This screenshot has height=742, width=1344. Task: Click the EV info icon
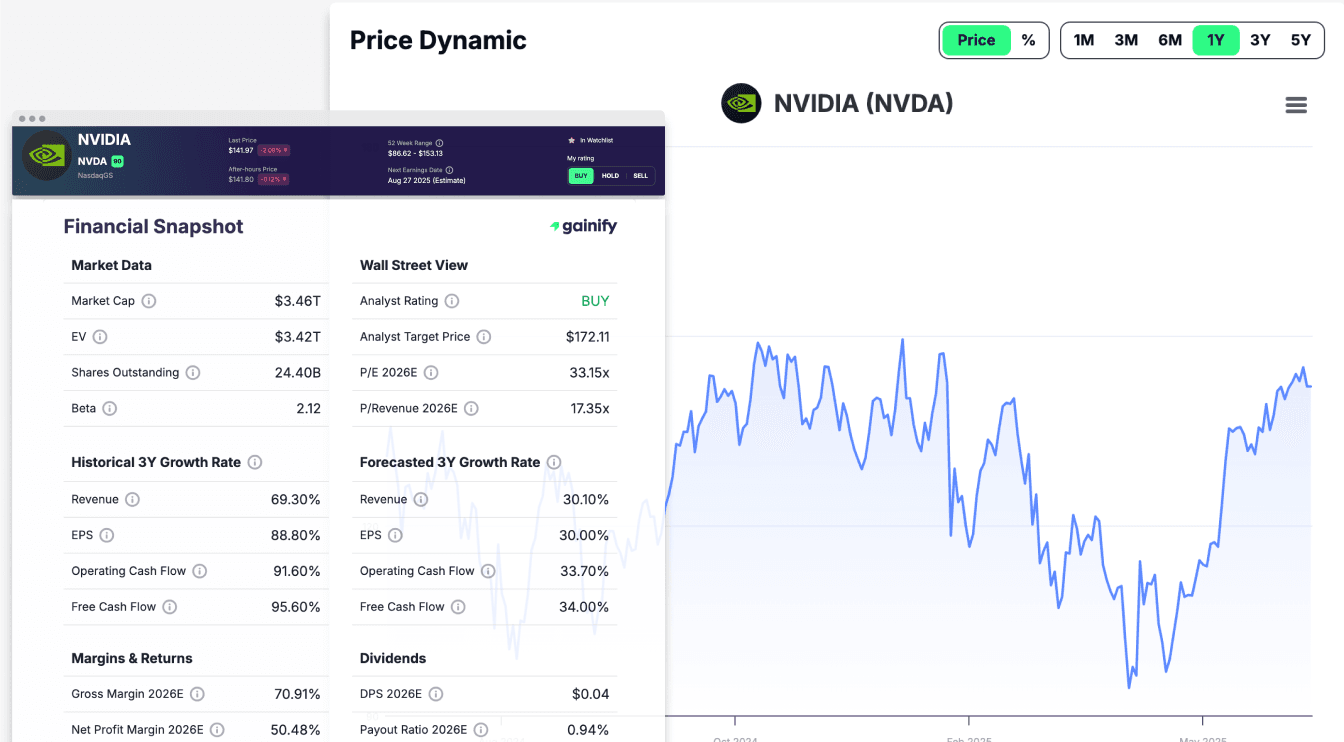100,337
